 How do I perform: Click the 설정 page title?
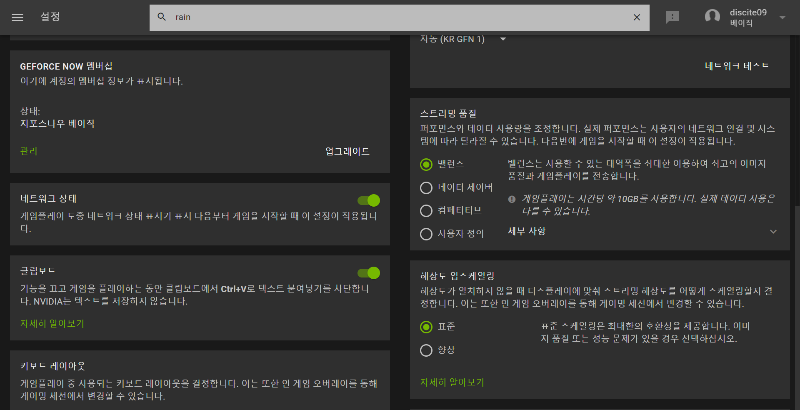[x=50, y=17]
